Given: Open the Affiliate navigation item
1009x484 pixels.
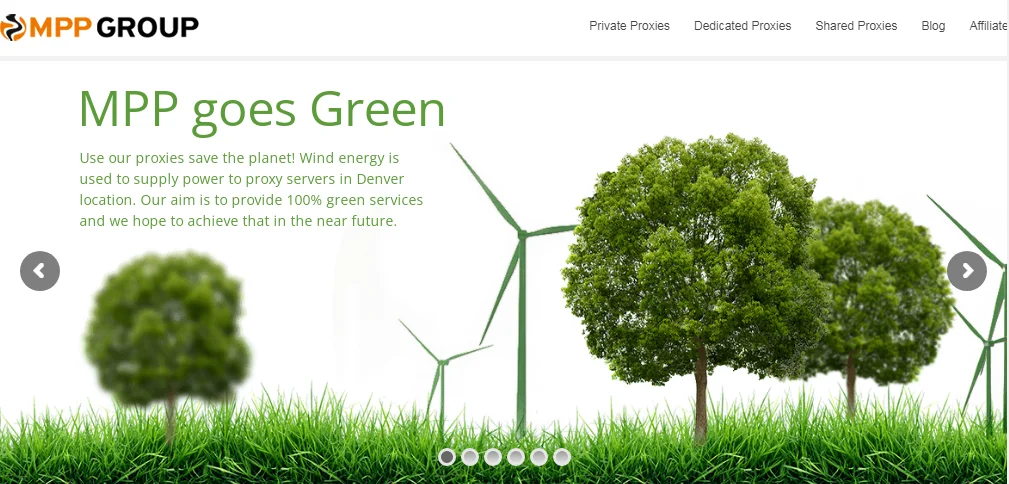Looking at the screenshot, I should pos(989,26).
